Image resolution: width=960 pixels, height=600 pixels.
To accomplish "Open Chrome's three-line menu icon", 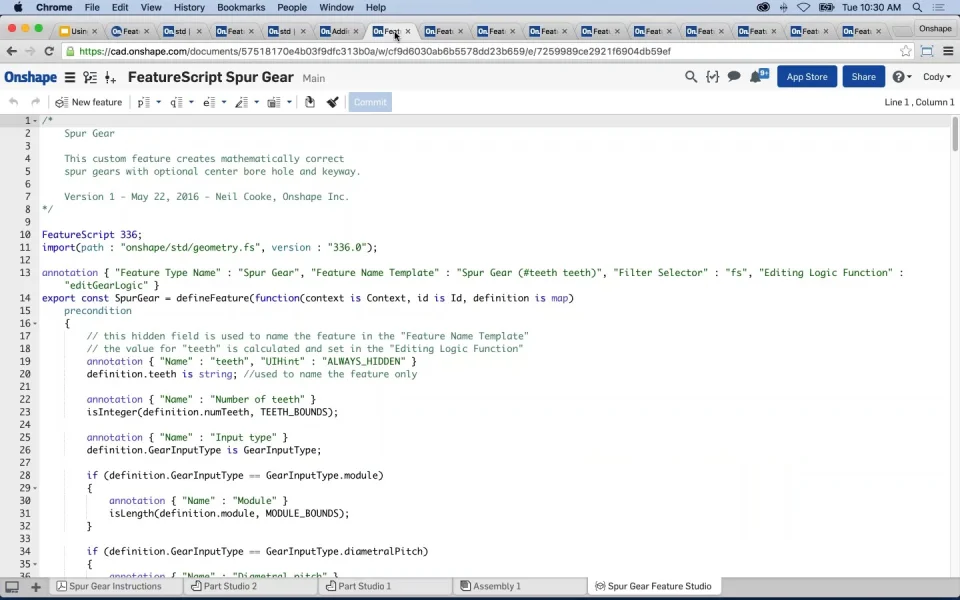I will coord(948,51).
